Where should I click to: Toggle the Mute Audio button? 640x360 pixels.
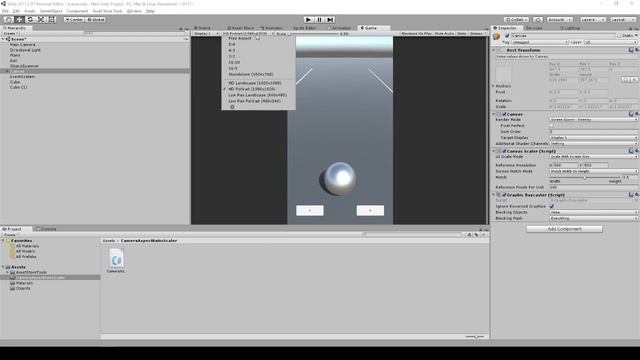tap(444, 33)
